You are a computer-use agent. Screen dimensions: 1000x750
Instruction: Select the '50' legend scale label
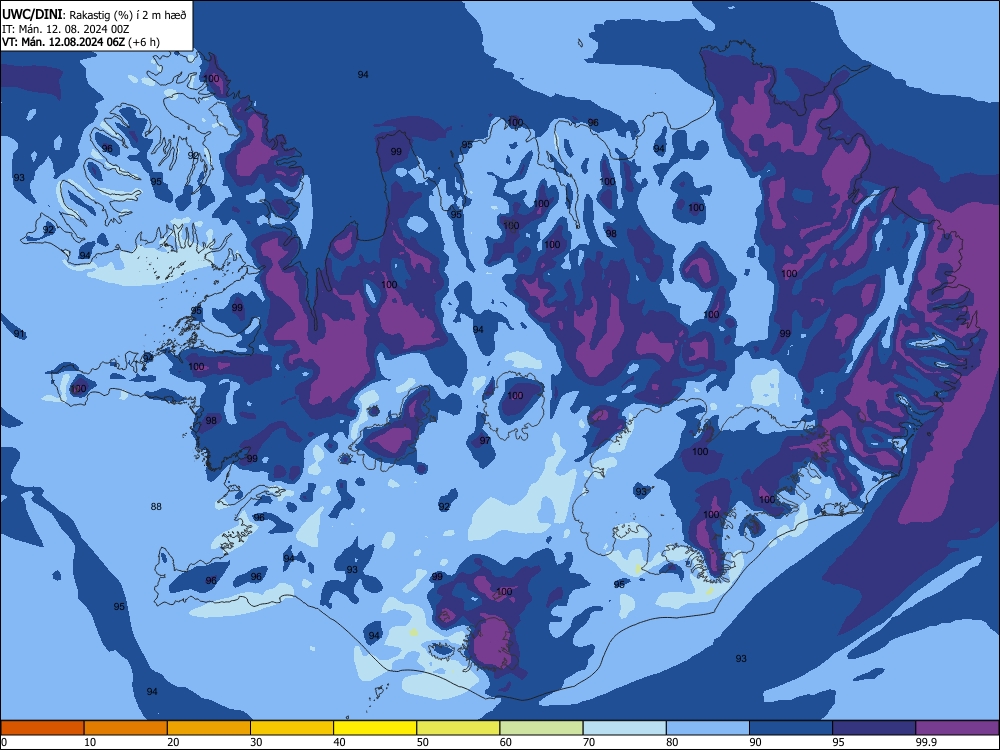coord(423,742)
